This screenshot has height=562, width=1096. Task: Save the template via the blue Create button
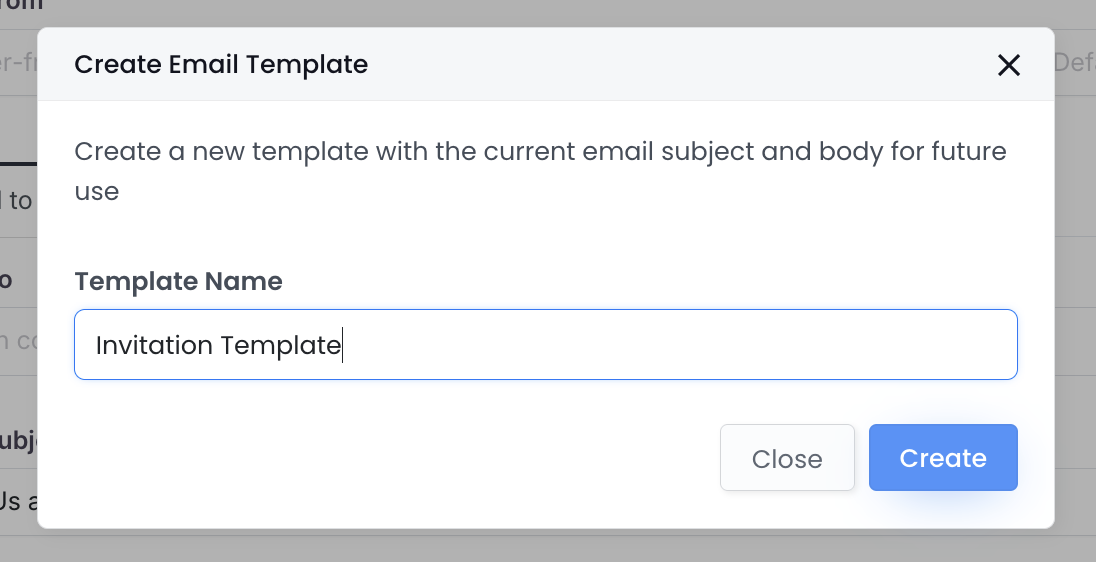[x=942, y=458]
